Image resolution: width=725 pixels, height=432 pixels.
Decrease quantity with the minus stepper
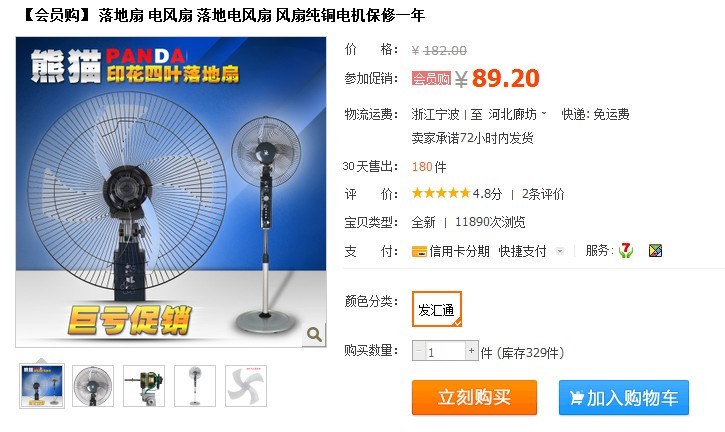pyautogui.click(x=418, y=351)
